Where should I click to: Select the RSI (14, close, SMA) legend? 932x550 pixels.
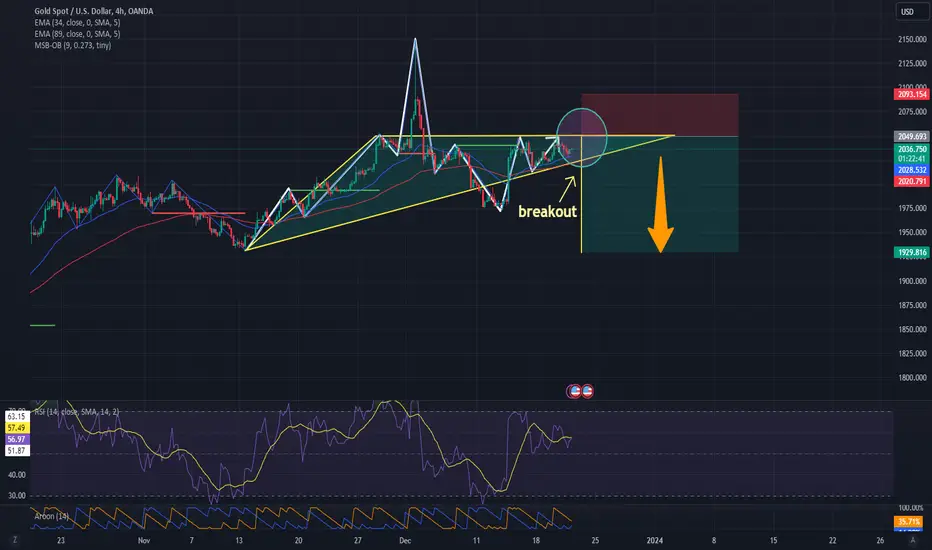pos(77,411)
